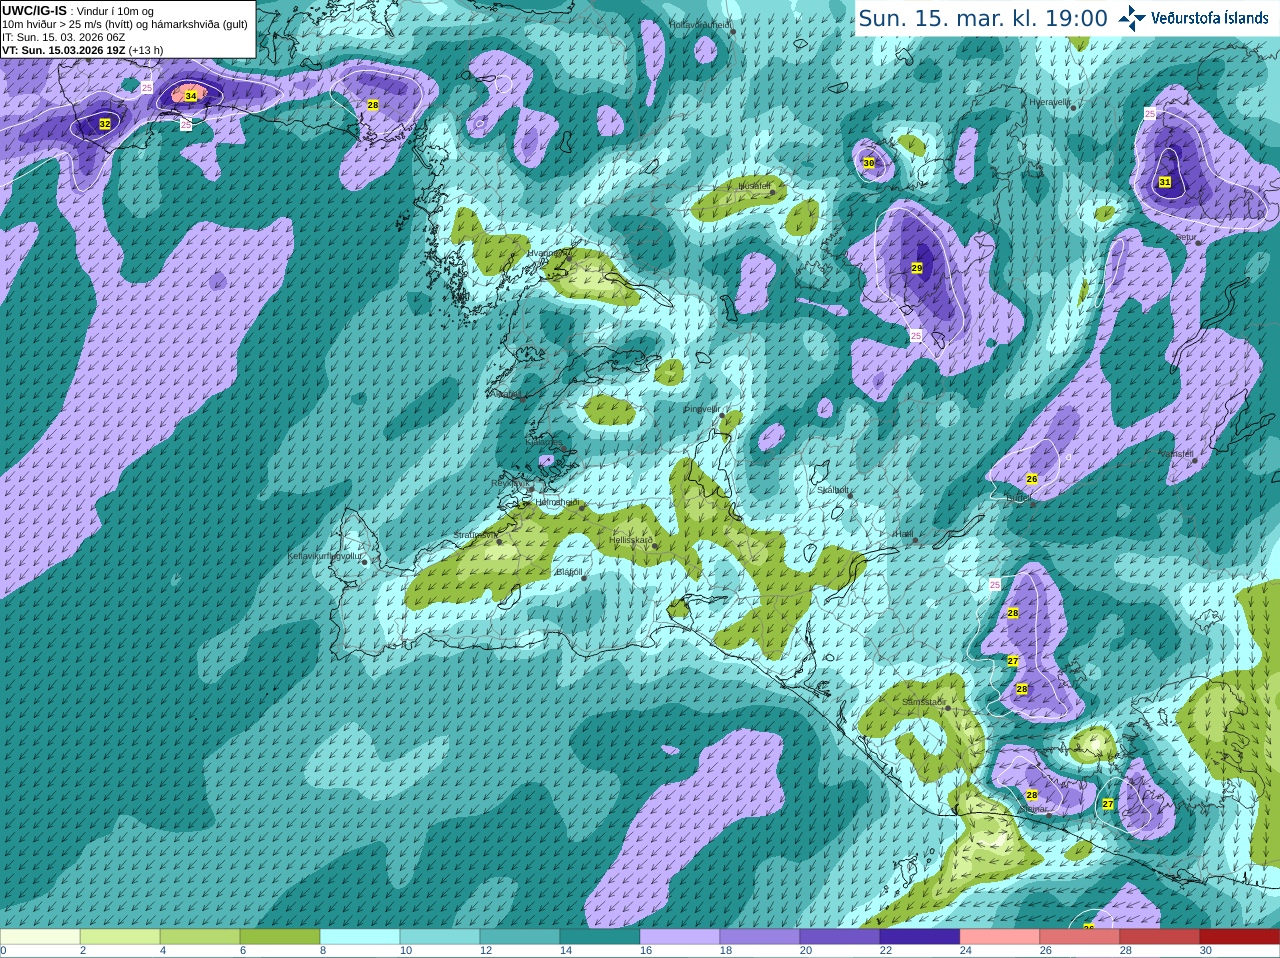The image size is (1280, 958).
Task: Select the yellow 32 gust peak label
Action: (105, 124)
